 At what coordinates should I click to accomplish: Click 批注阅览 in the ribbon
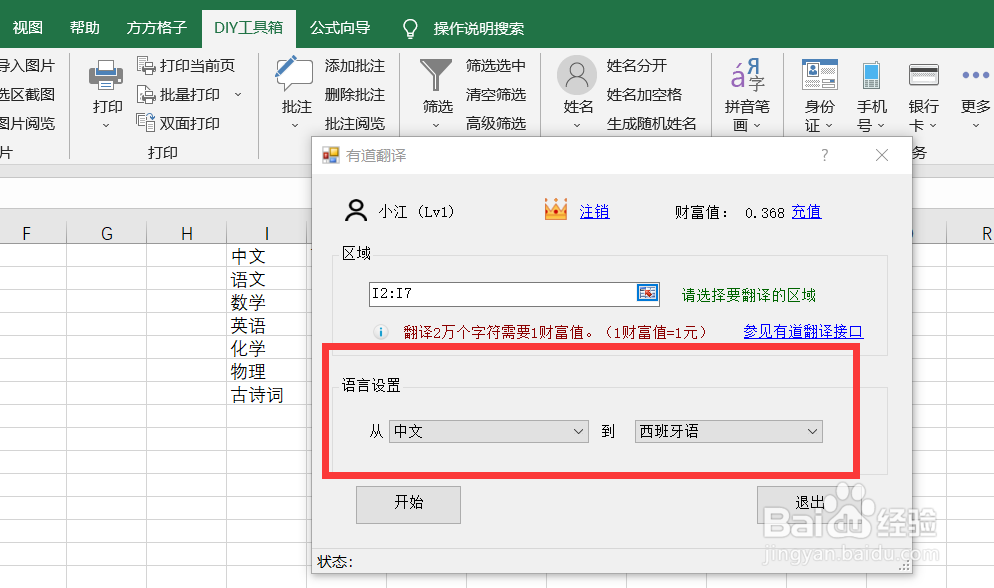[354, 124]
